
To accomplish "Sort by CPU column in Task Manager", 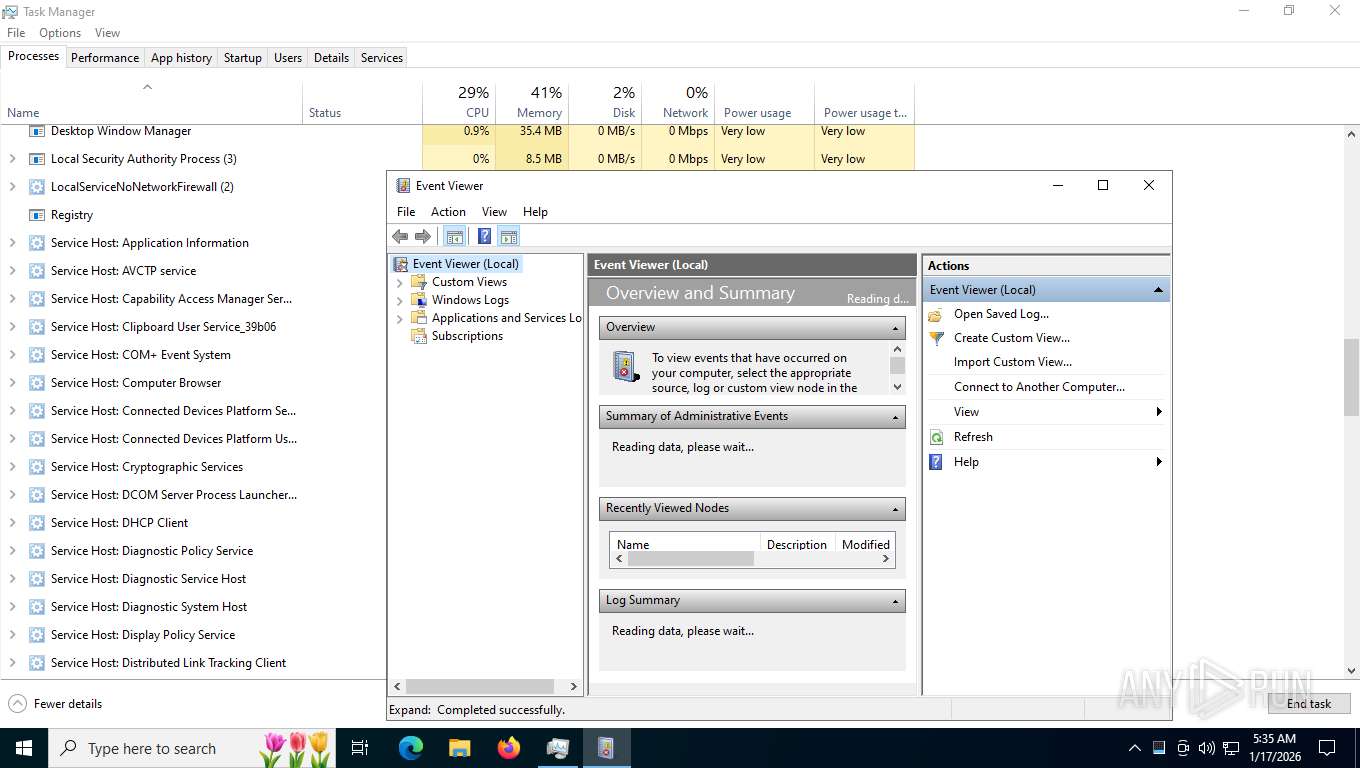I will (458, 102).
